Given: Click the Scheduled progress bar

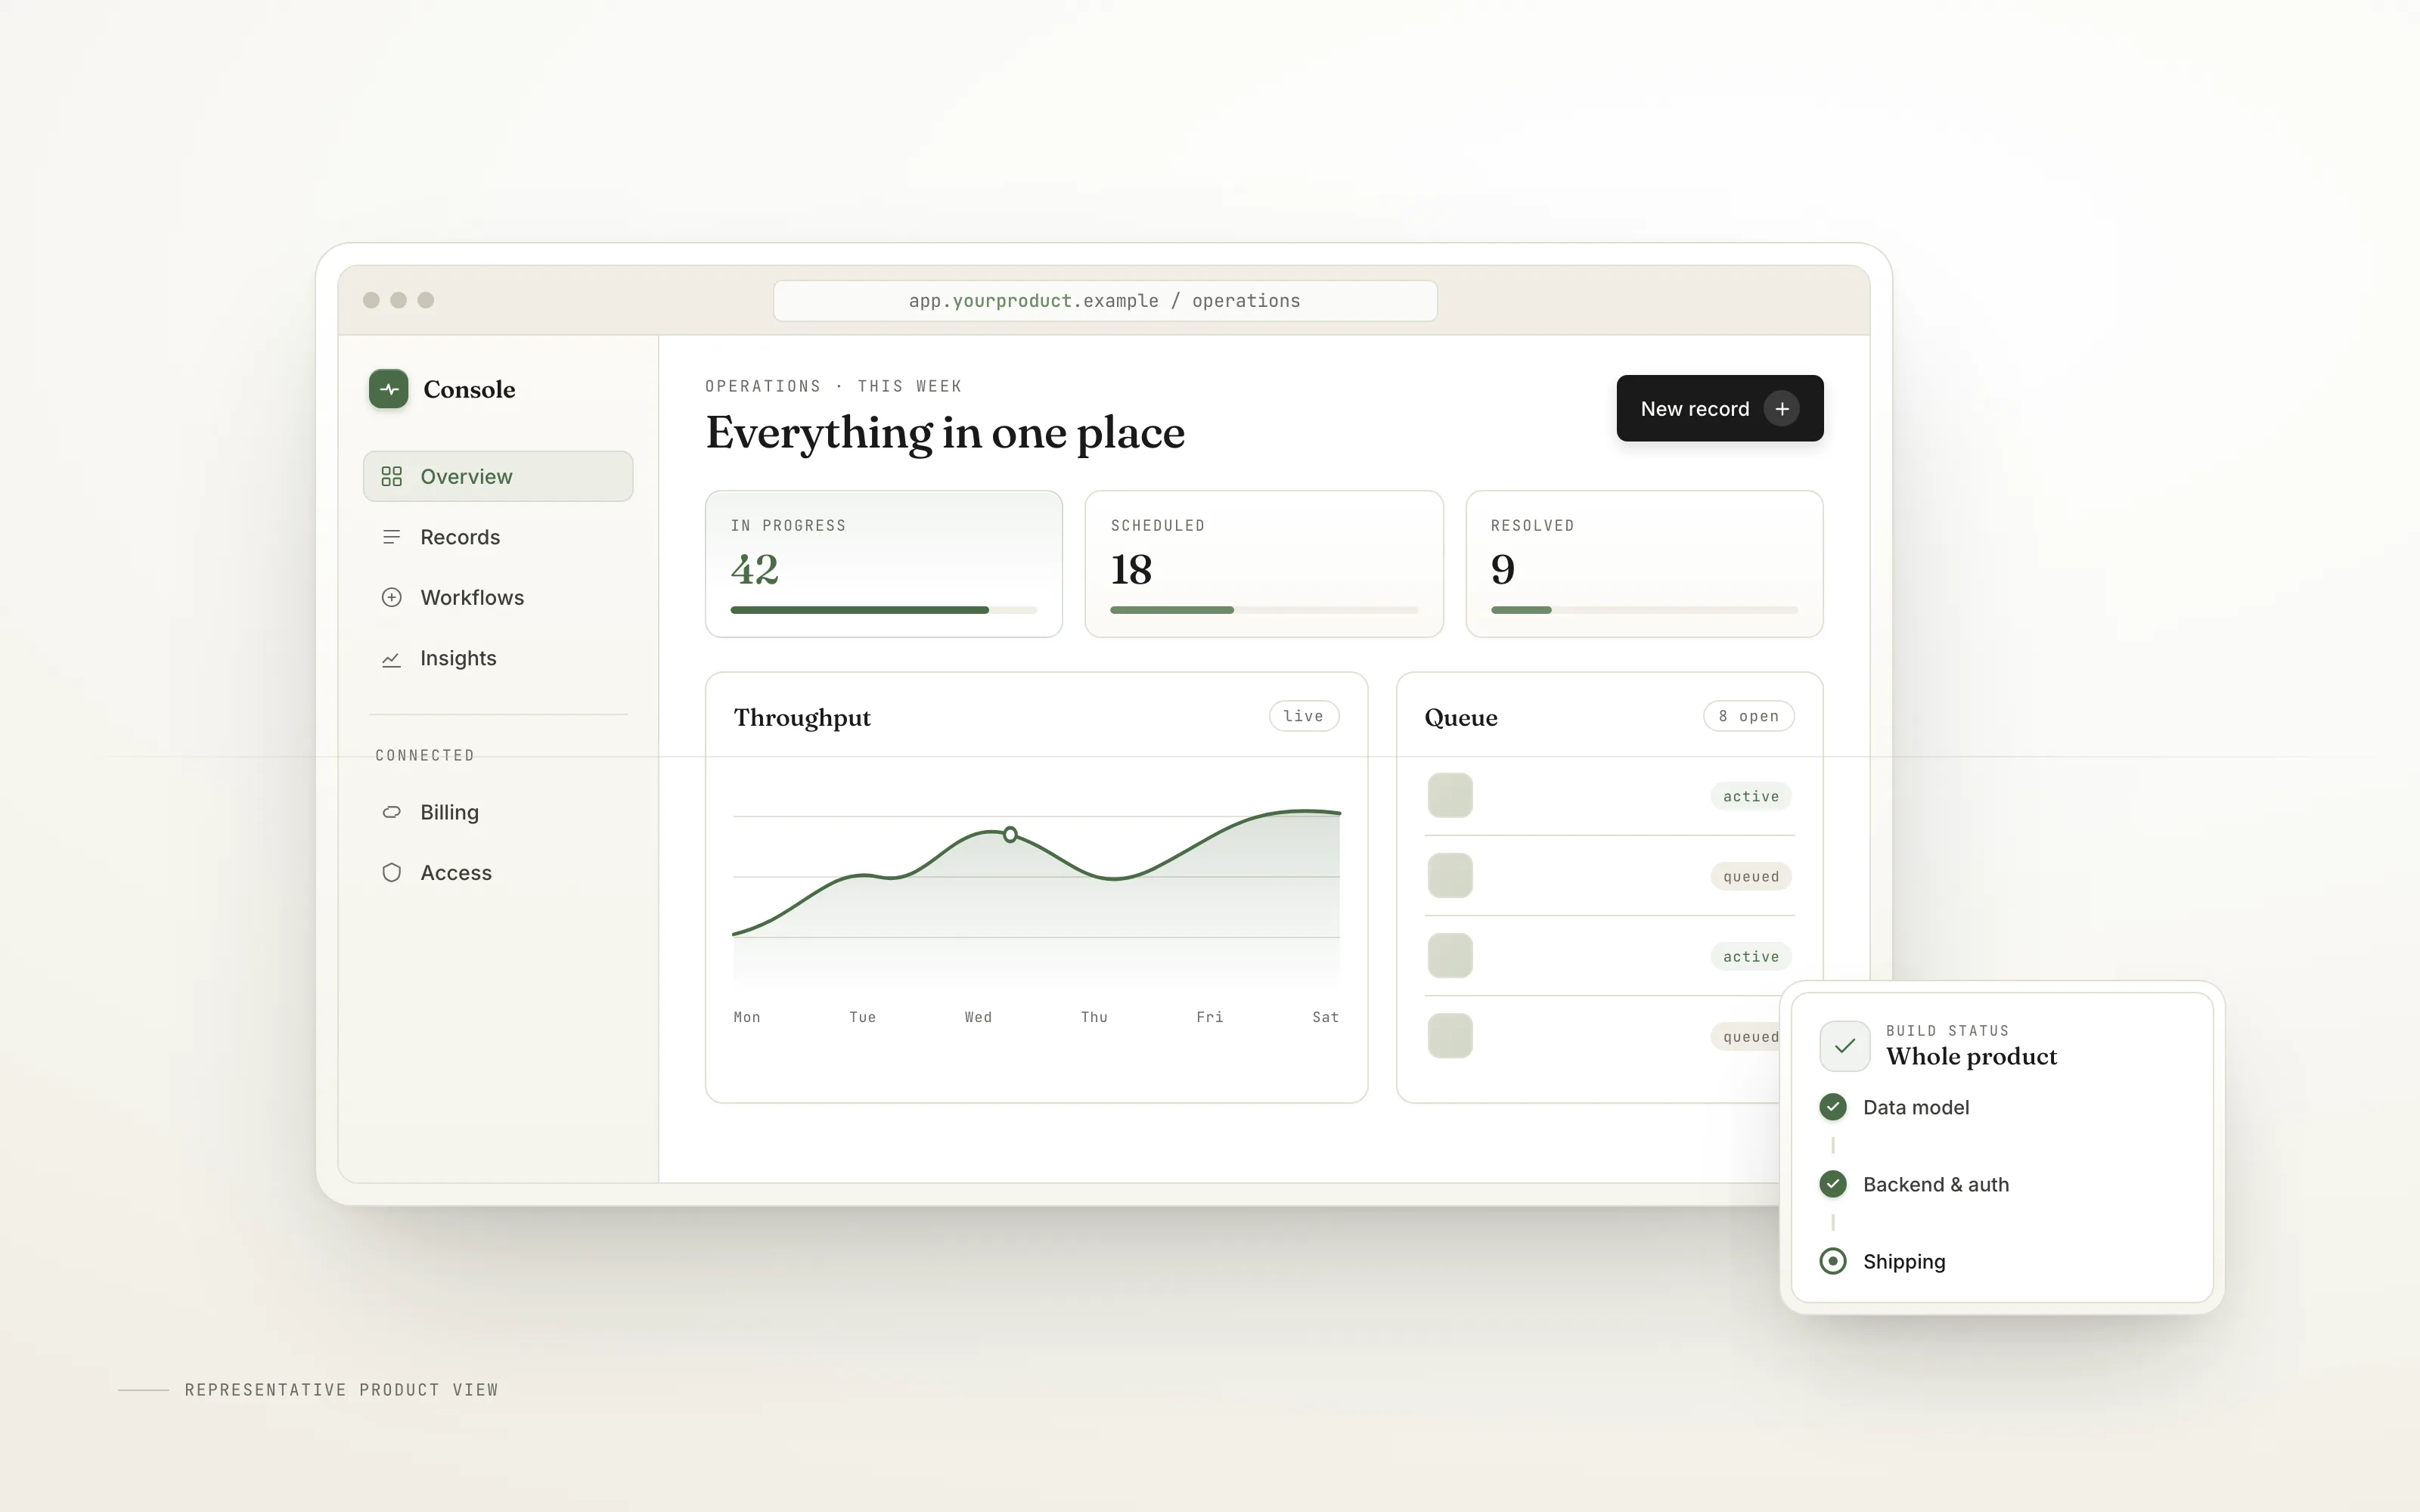Looking at the screenshot, I should pos(1264,609).
